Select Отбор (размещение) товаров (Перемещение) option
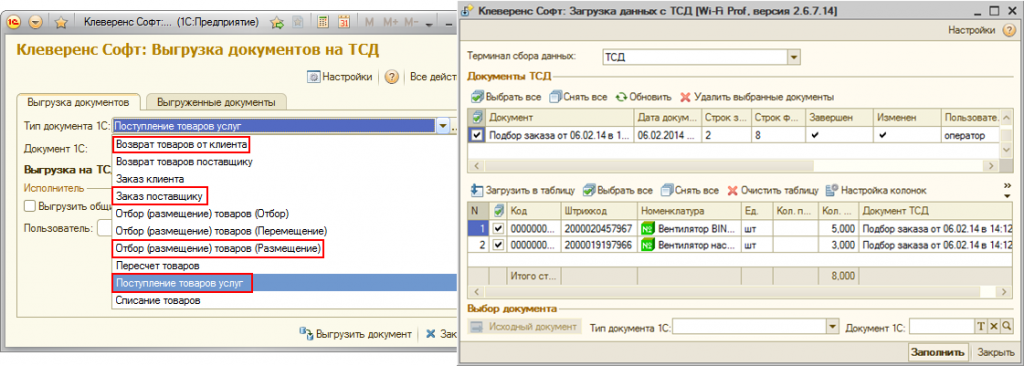The image size is (1024, 366). pos(221,231)
